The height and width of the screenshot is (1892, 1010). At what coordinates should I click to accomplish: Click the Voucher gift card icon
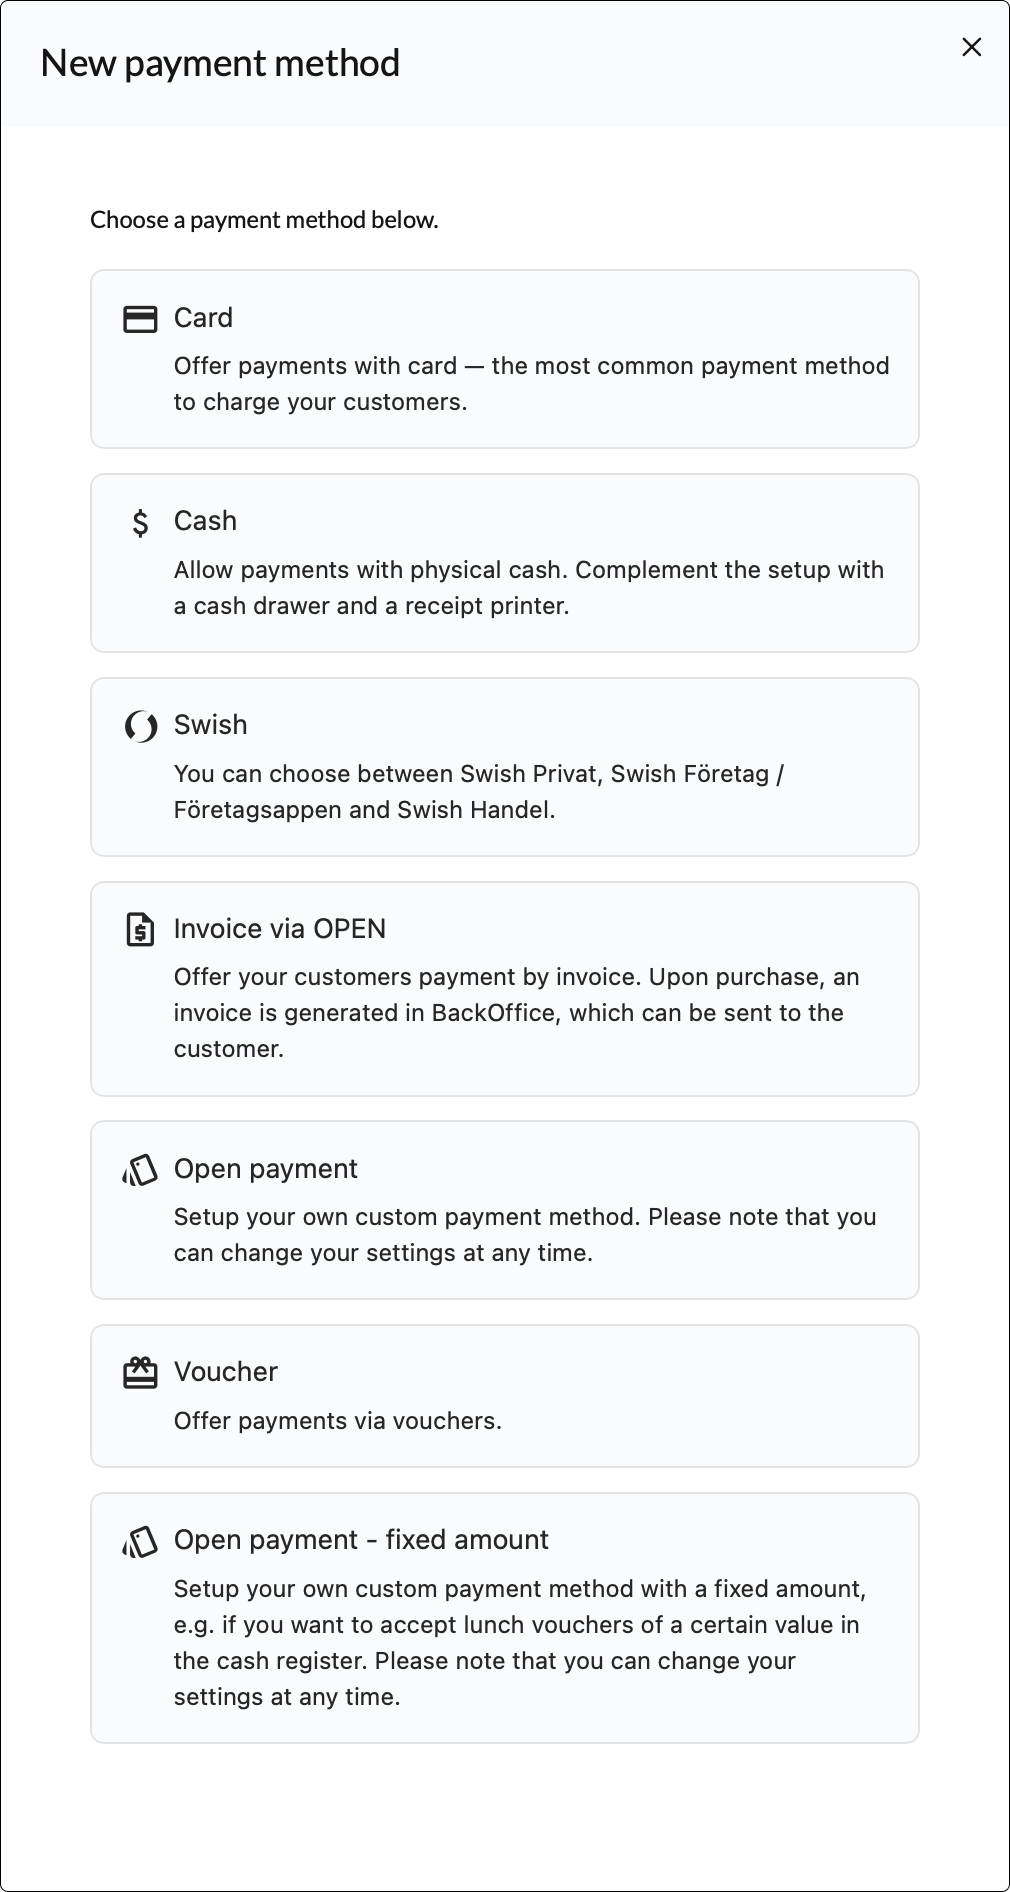coord(140,1373)
